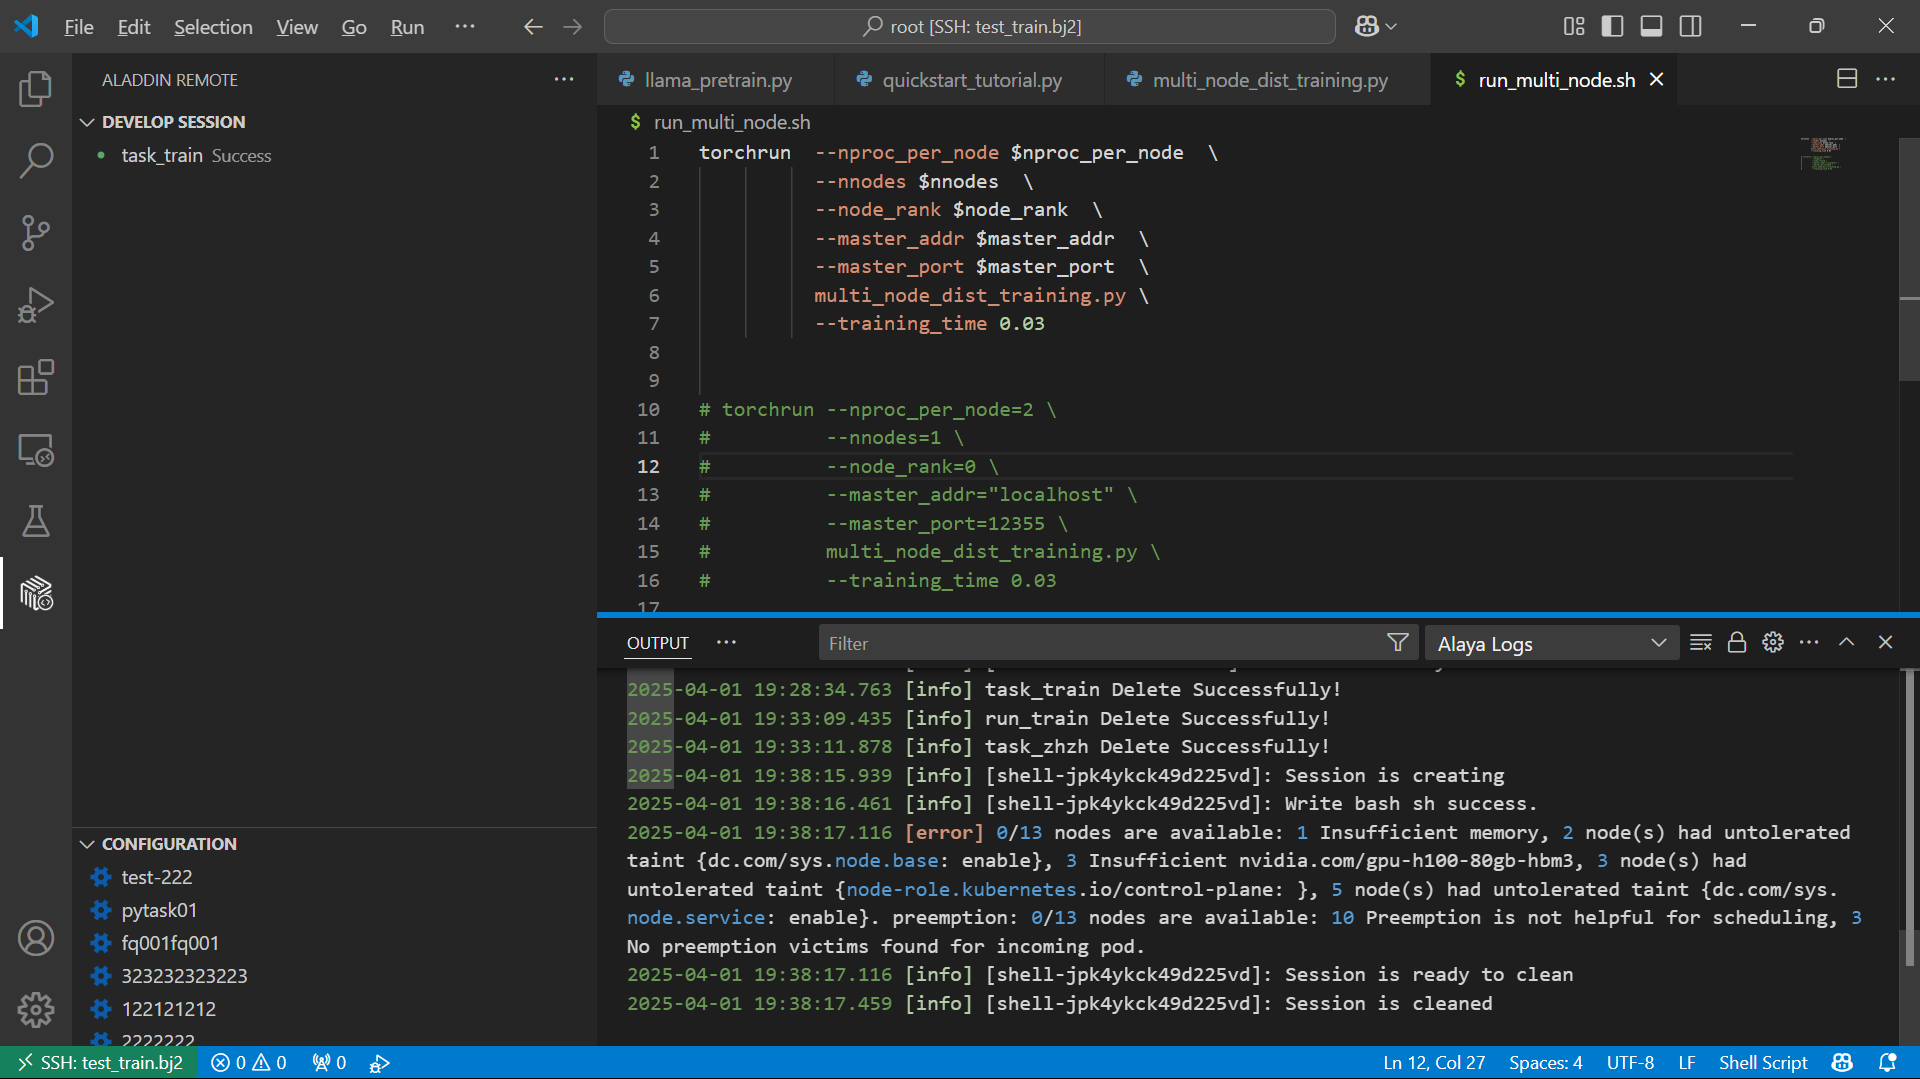The width and height of the screenshot is (1920, 1079).
Task: Open the Extensions view
Action: point(36,377)
